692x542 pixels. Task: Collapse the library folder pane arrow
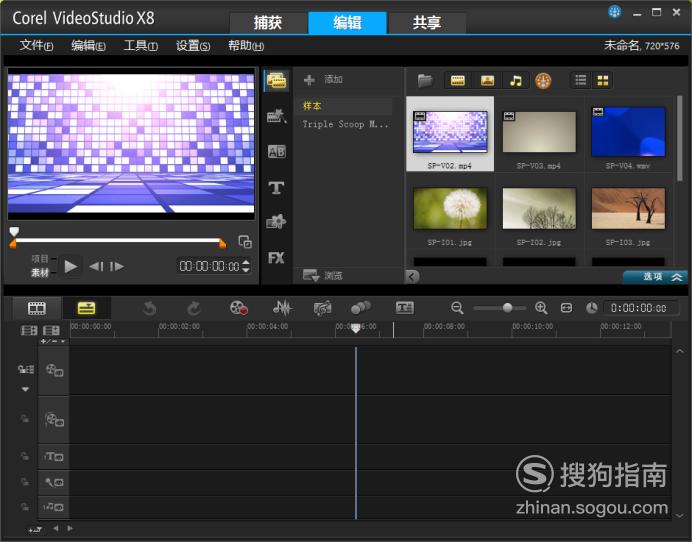click(x=411, y=277)
